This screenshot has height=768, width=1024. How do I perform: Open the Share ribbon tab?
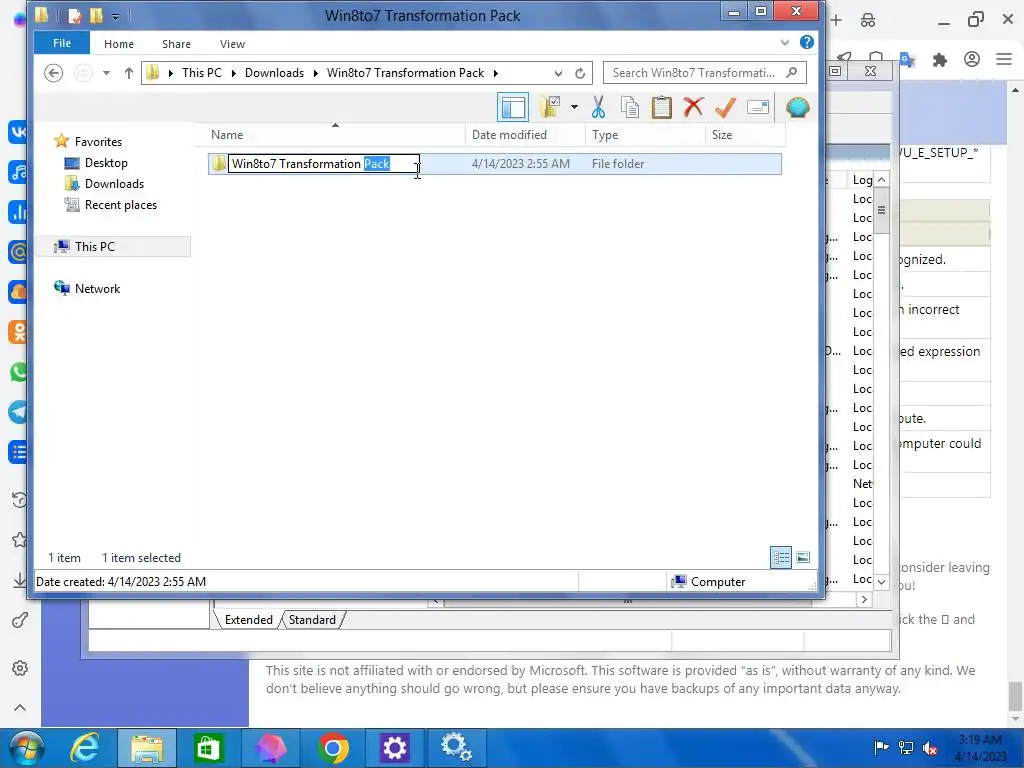[176, 44]
